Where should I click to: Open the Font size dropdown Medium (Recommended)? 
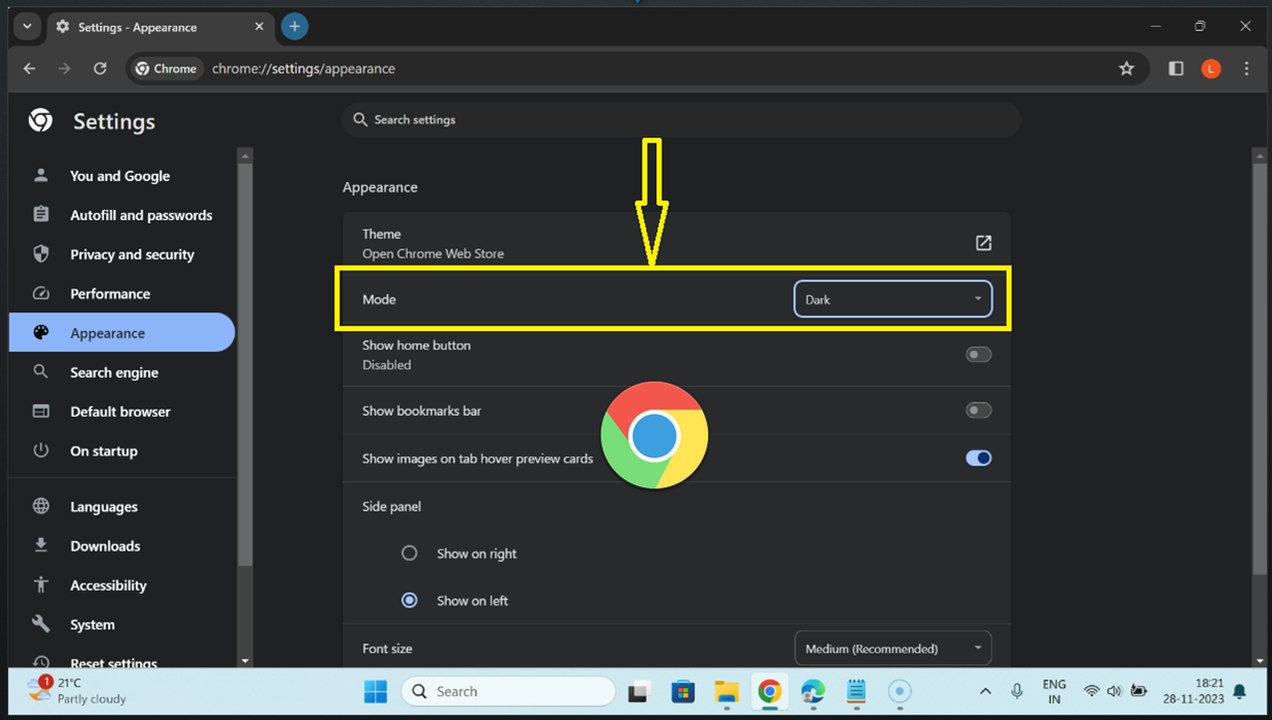pyautogui.click(x=893, y=648)
